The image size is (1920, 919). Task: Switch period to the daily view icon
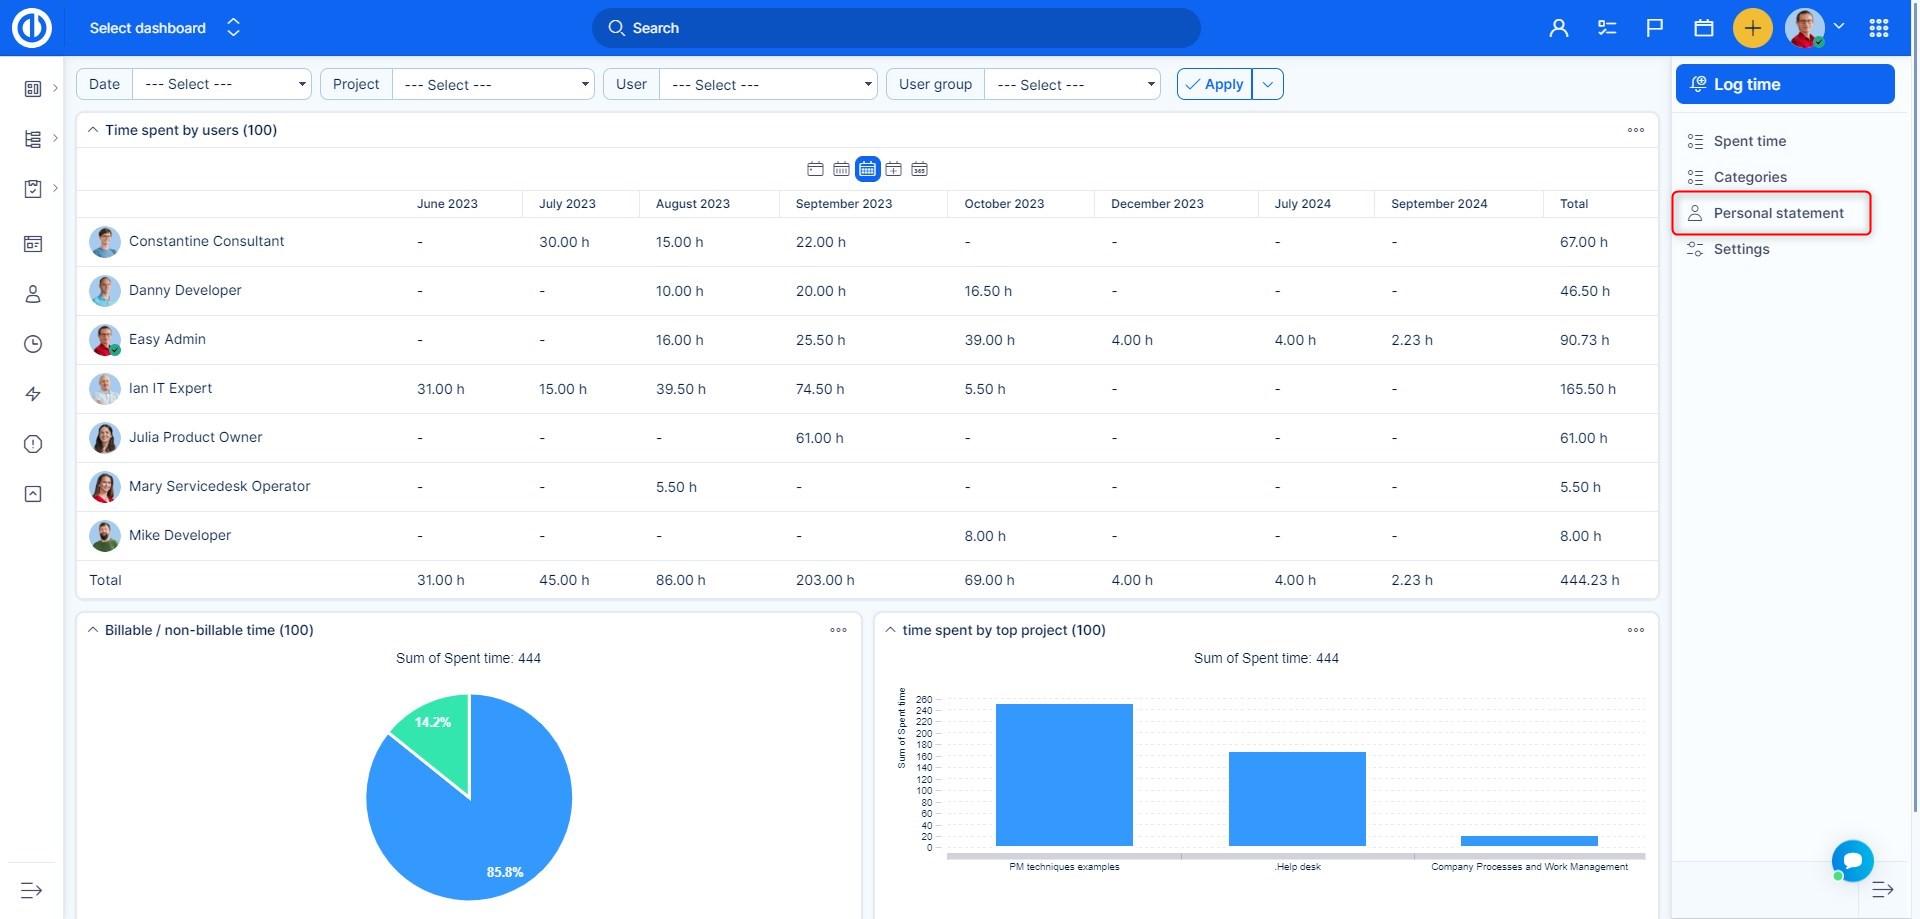[816, 169]
